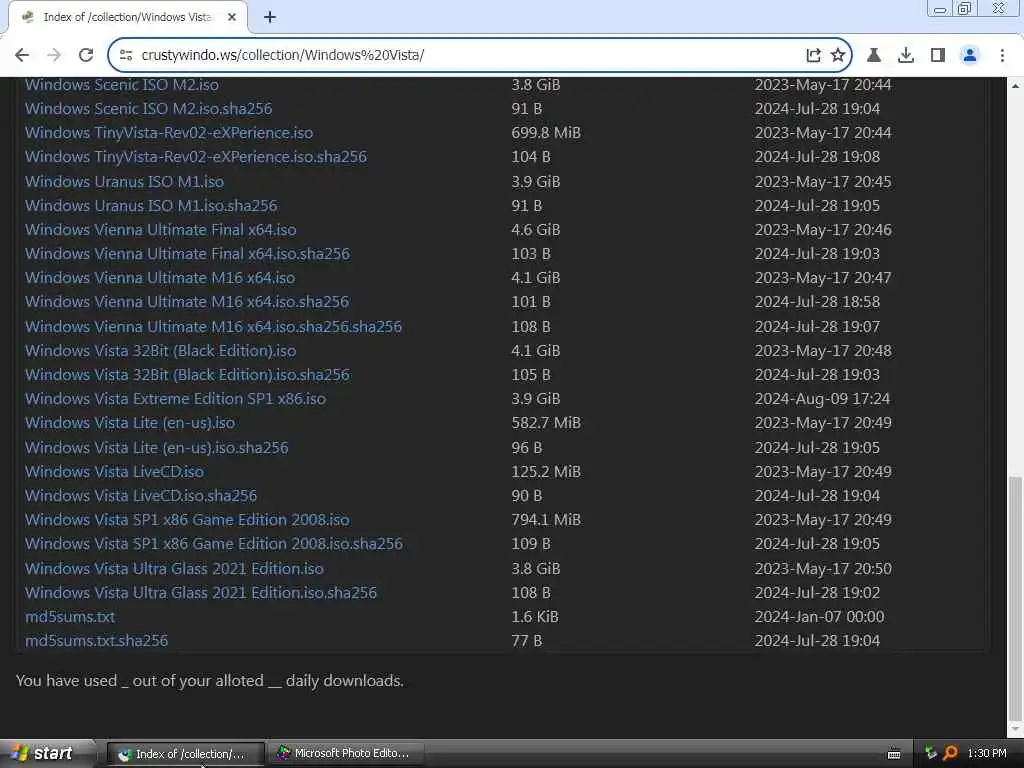The height and width of the screenshot is (768, 1024).
Task: Select the 582.7 MiB size value
Action: point(546,423)
